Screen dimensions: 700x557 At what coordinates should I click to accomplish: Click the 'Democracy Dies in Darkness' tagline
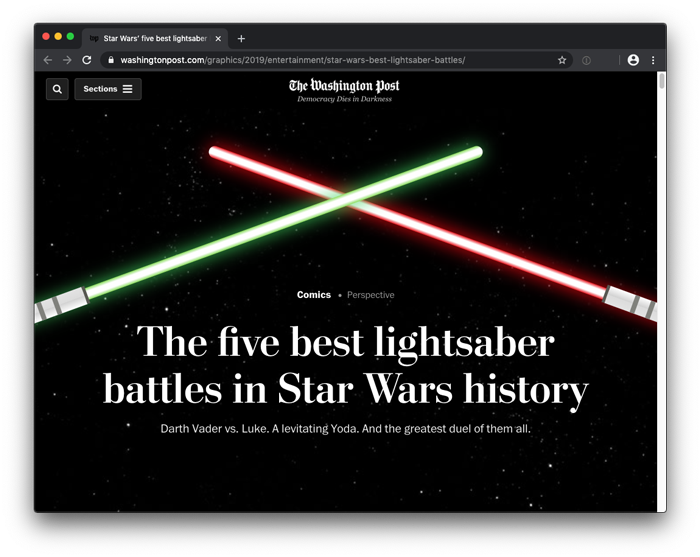tap(344, 99)
